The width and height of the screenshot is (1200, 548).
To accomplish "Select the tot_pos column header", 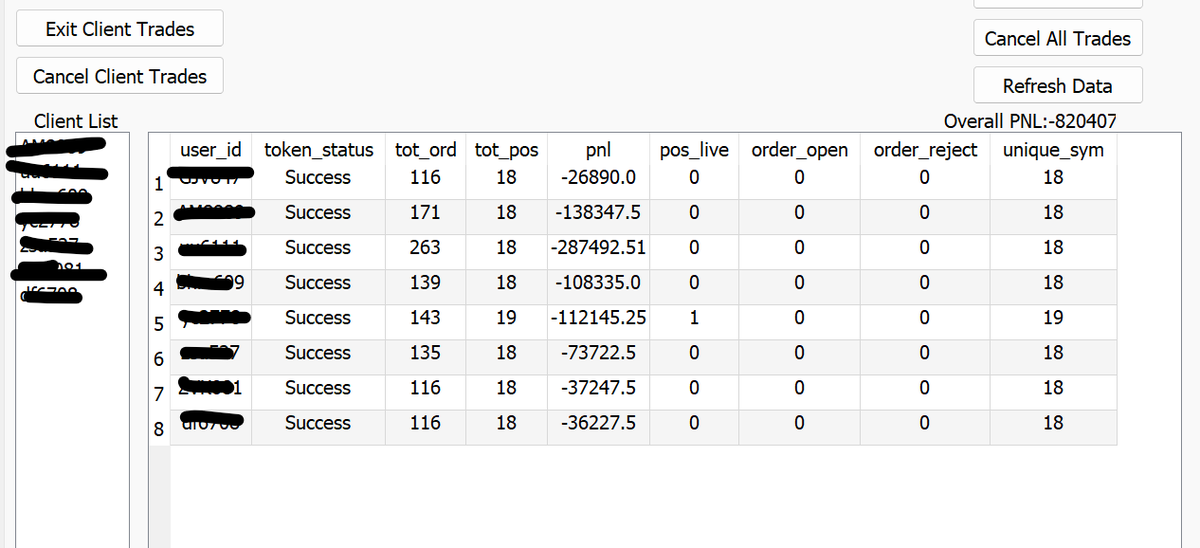I will click(x=506, y=150).
